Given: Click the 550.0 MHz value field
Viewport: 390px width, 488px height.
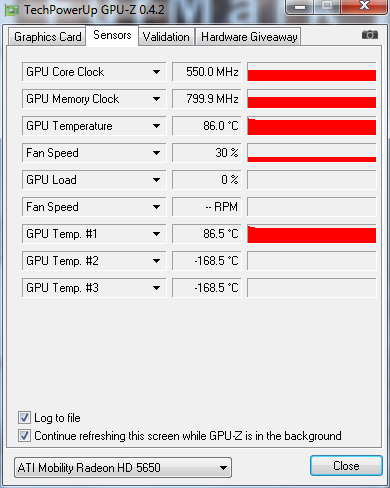Looking at the screenshot, I should [x=207, y=72].
